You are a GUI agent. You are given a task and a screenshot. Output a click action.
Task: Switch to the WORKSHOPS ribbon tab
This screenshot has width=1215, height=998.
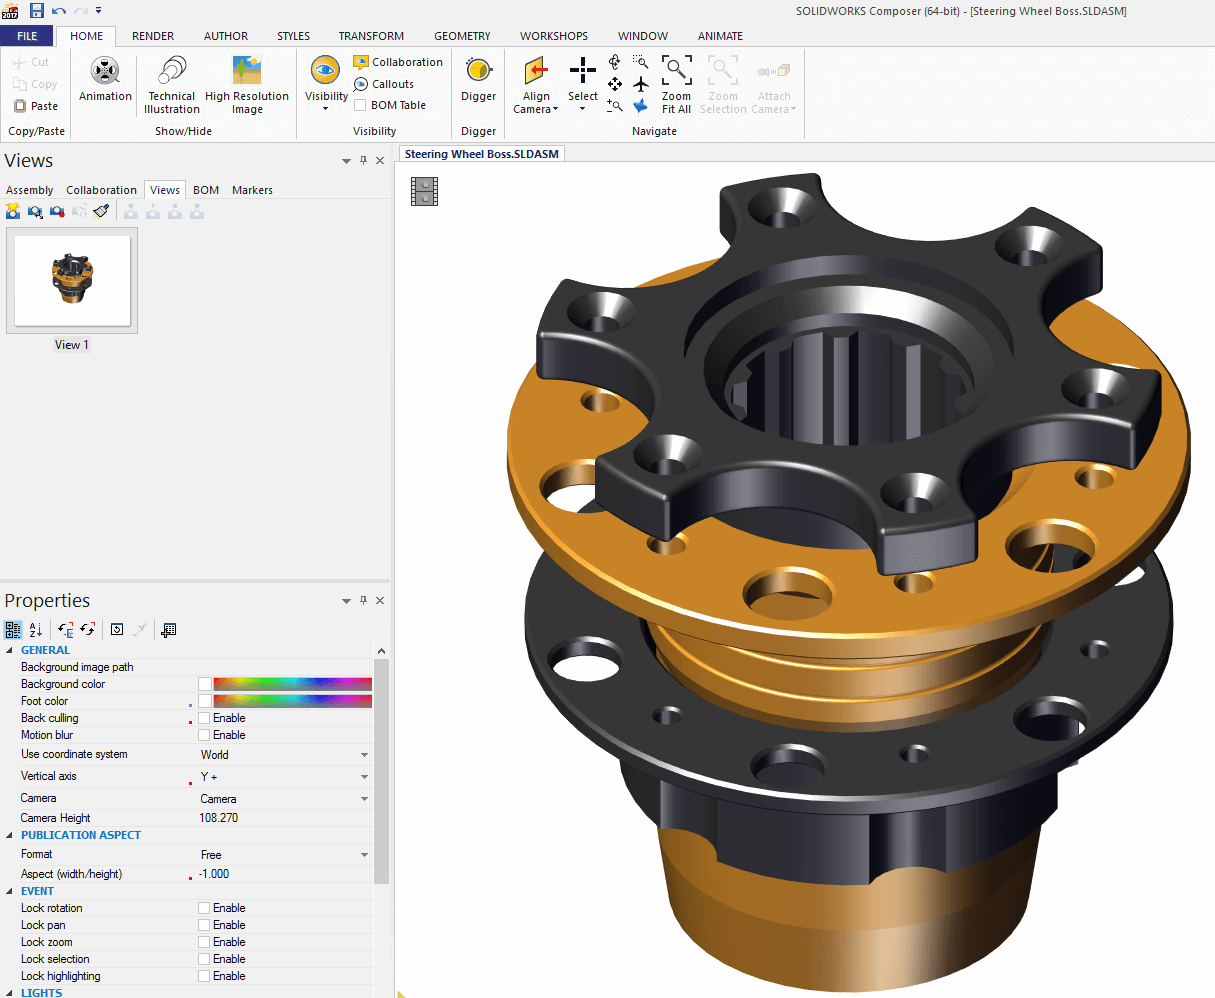tap(554, 36)
